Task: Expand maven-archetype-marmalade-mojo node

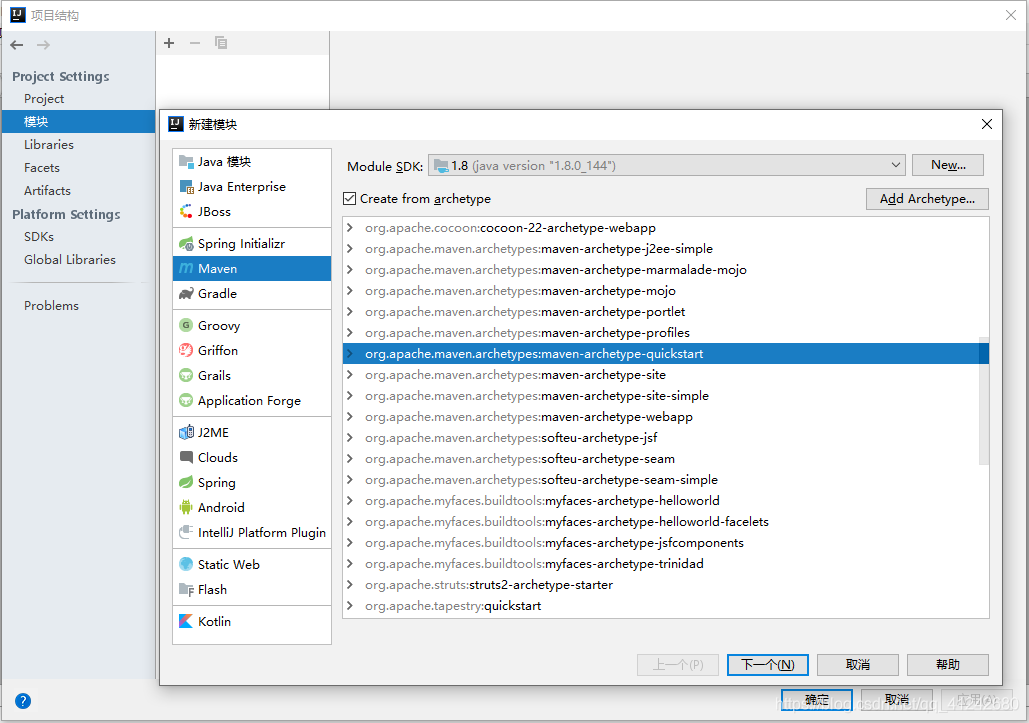Action: pos(350,270)
